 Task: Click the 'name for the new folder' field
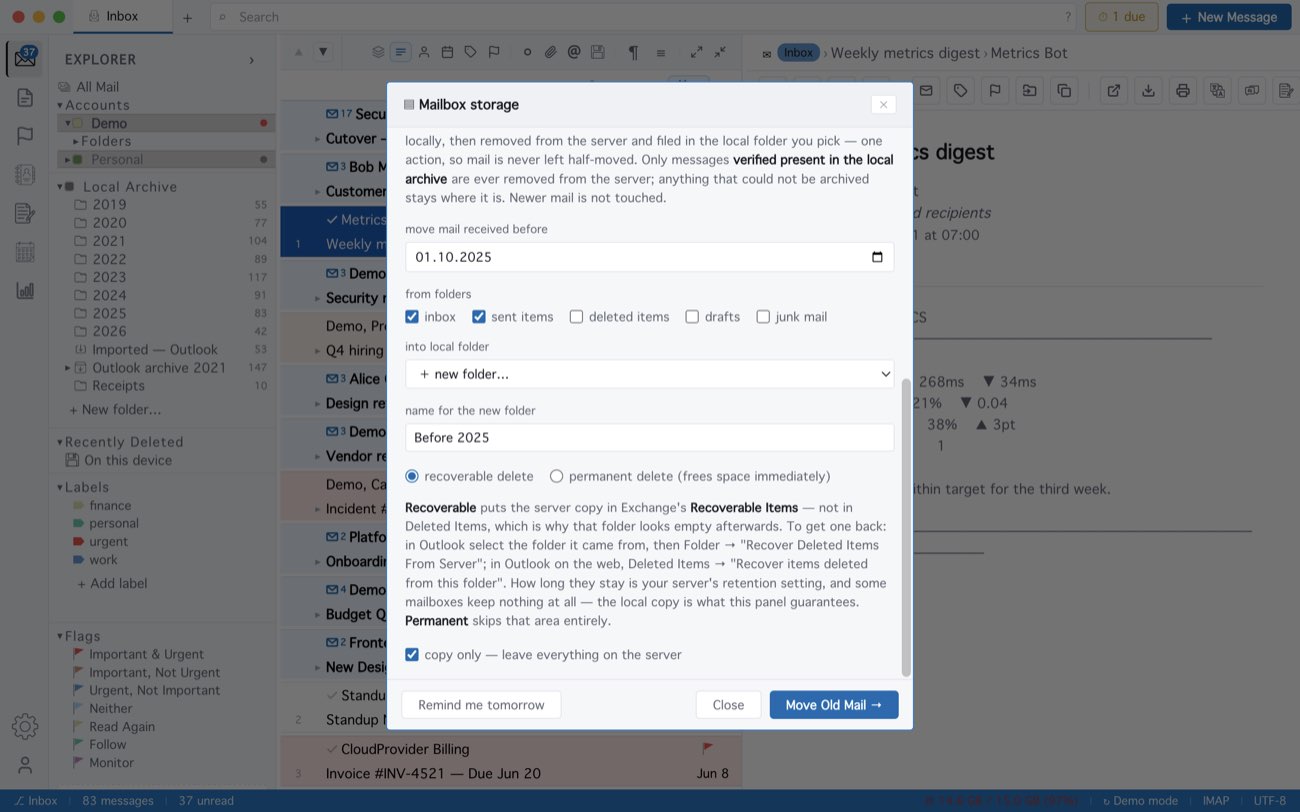coord(649,438)
